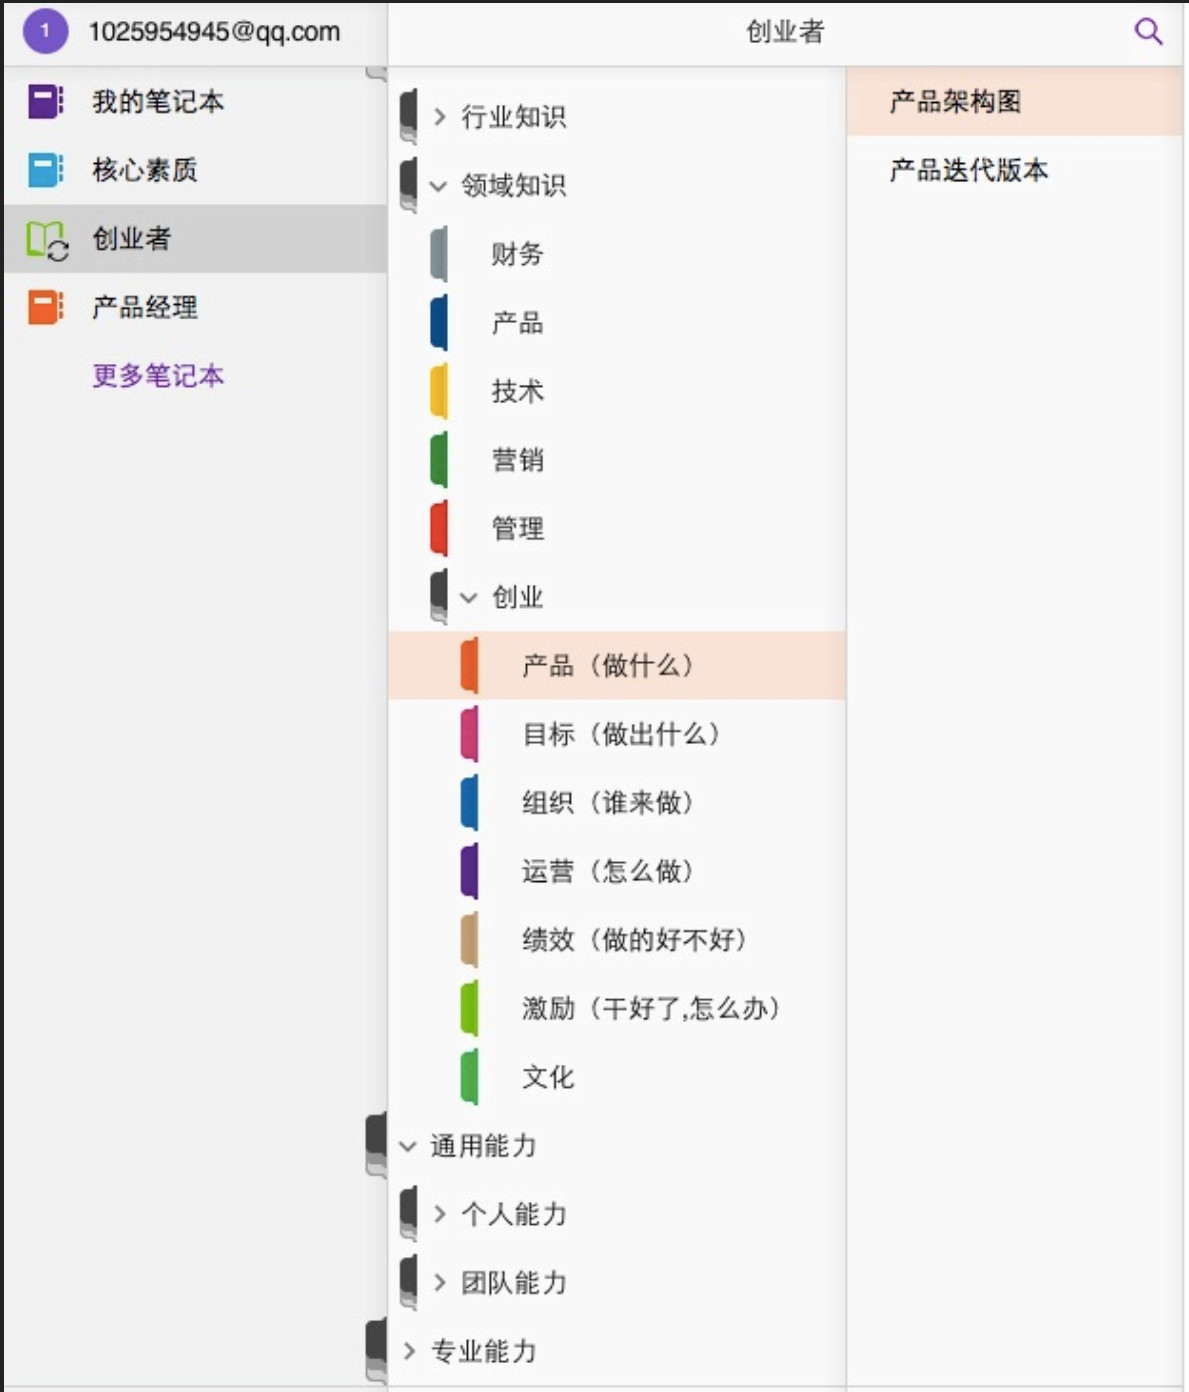Select the 行业知识 group label
The height and width of the screenshot is (1392, 1189).
click(x=513, y=117)
